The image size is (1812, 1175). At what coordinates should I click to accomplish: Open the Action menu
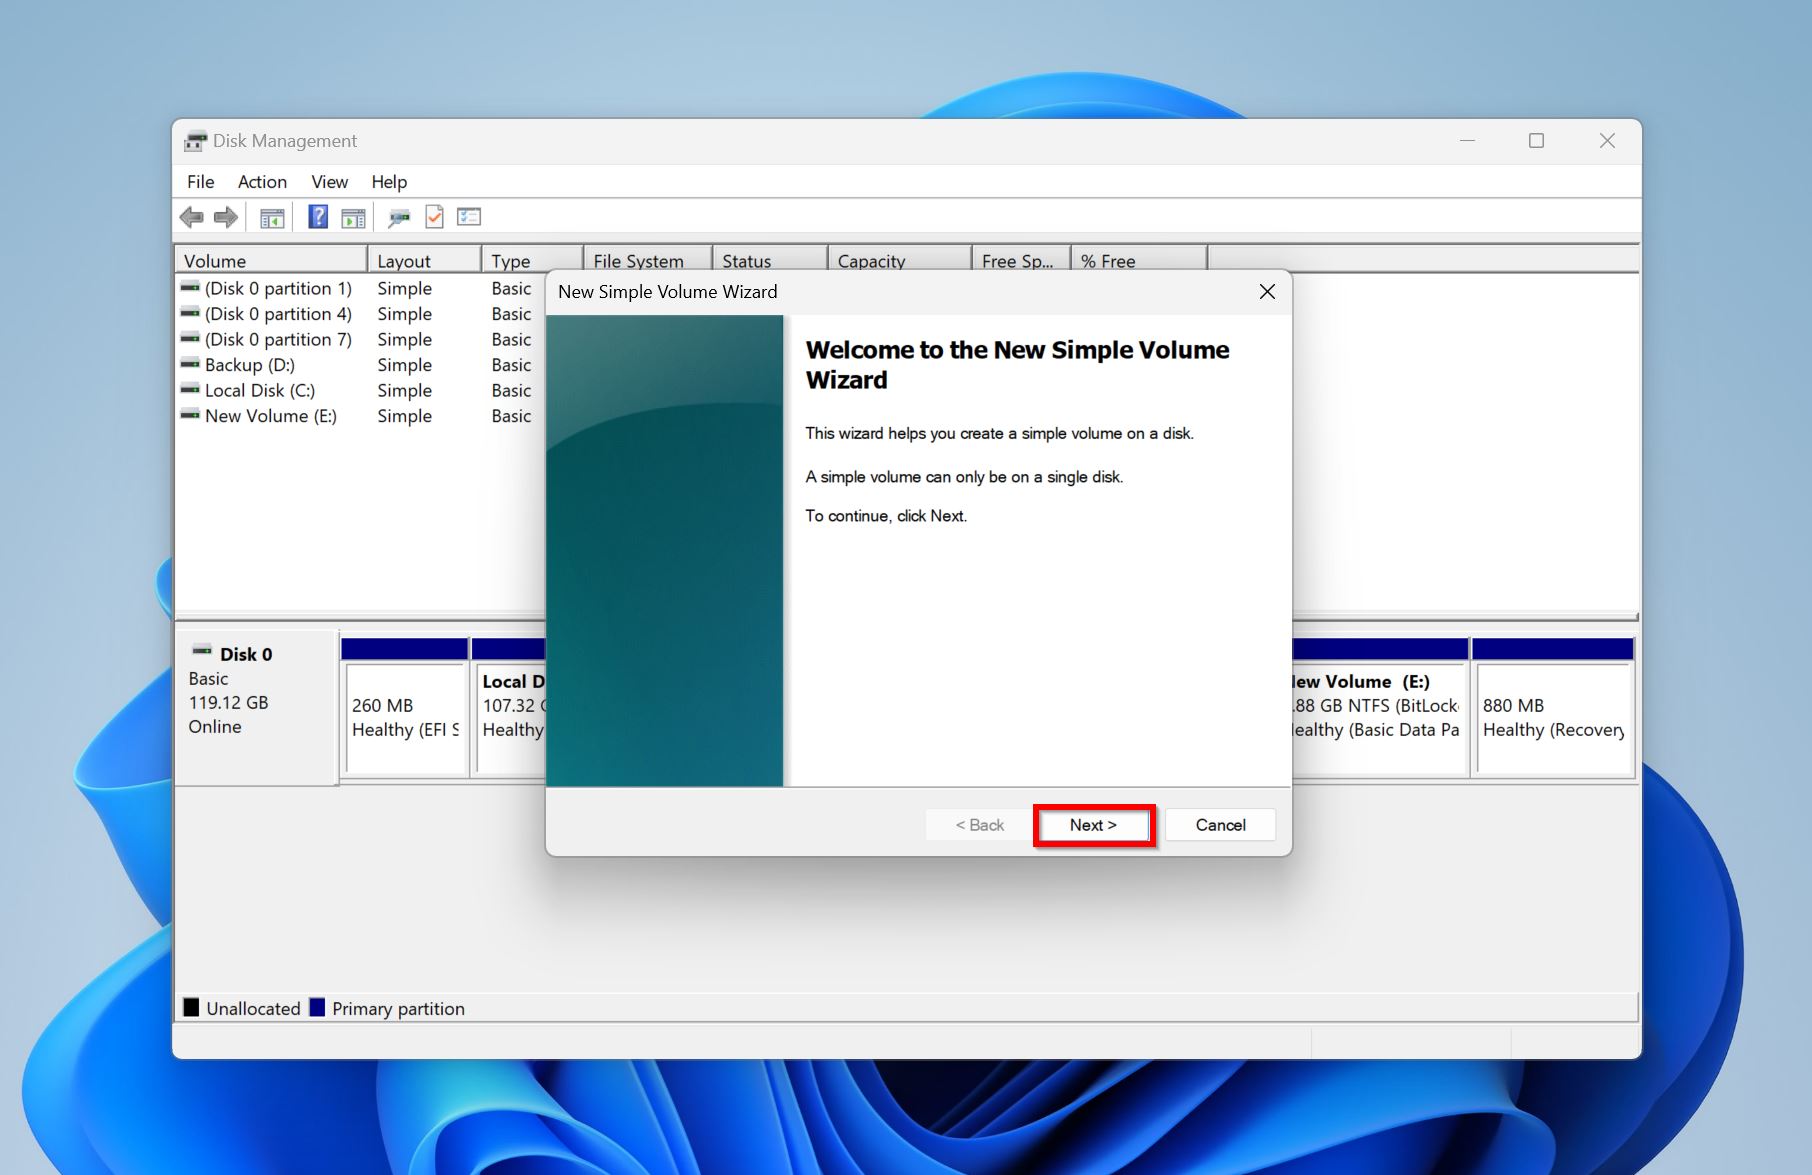[x=262, y=181]
